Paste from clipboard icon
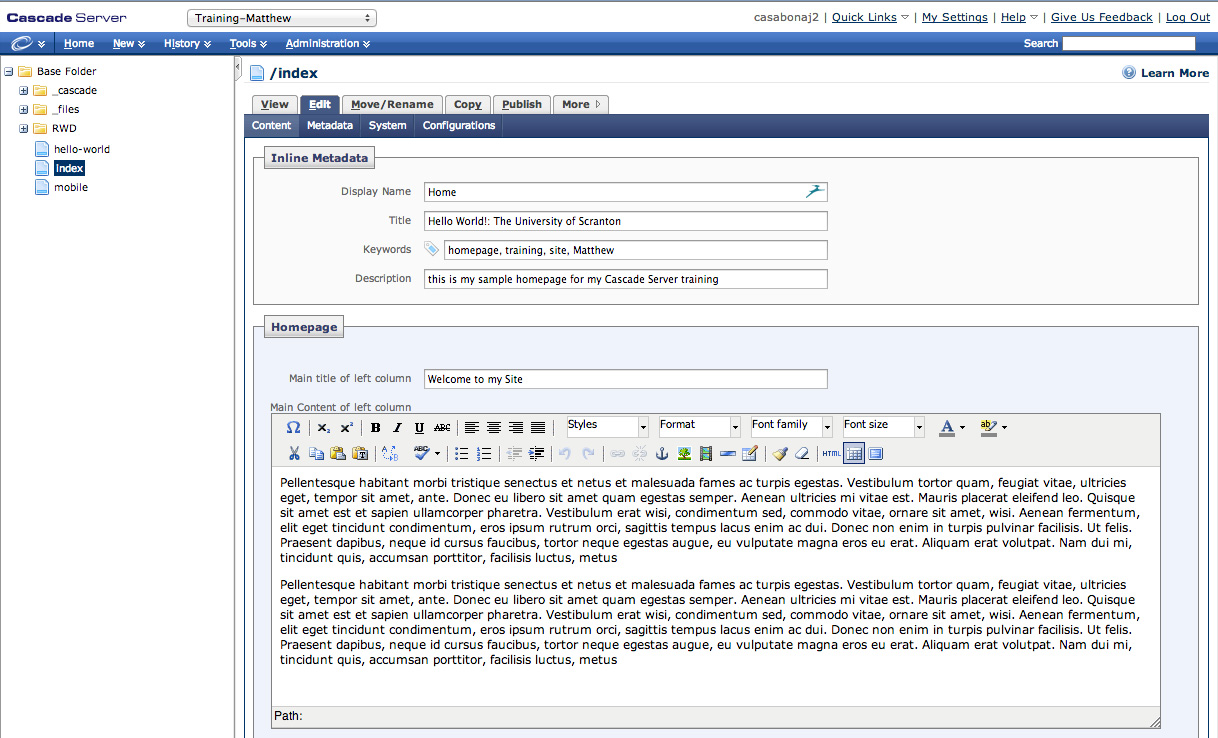Screen dimensions: 1218x738 coord(338,453)
